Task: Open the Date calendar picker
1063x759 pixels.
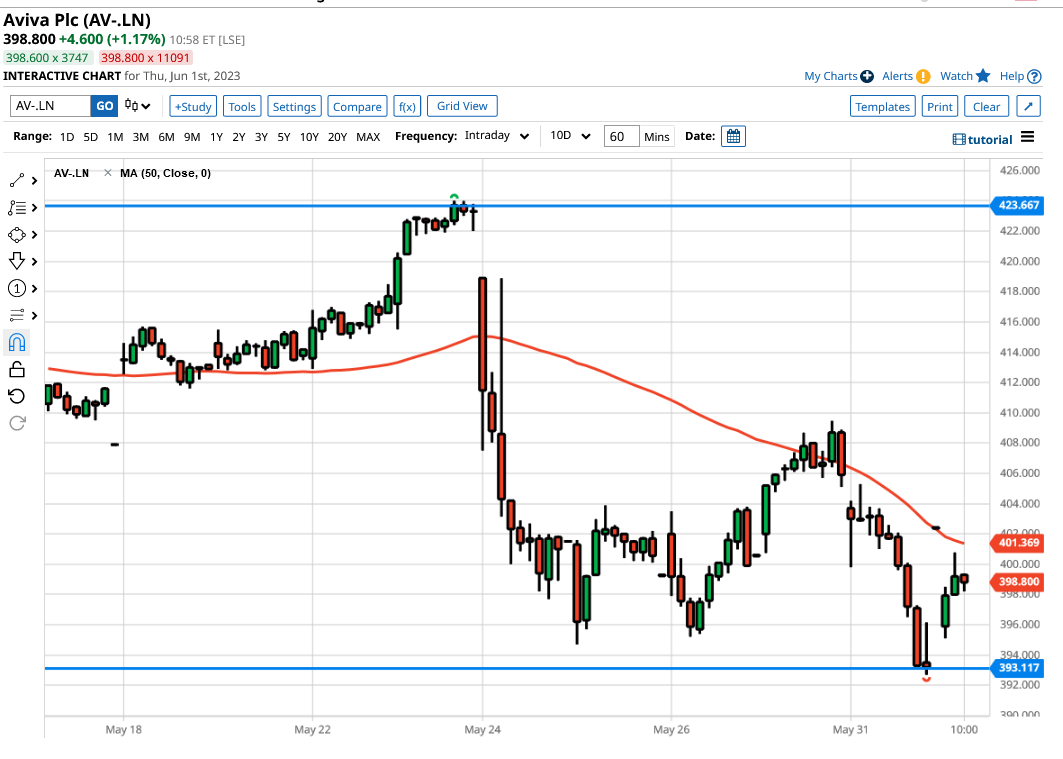Action: coord(733,136)
